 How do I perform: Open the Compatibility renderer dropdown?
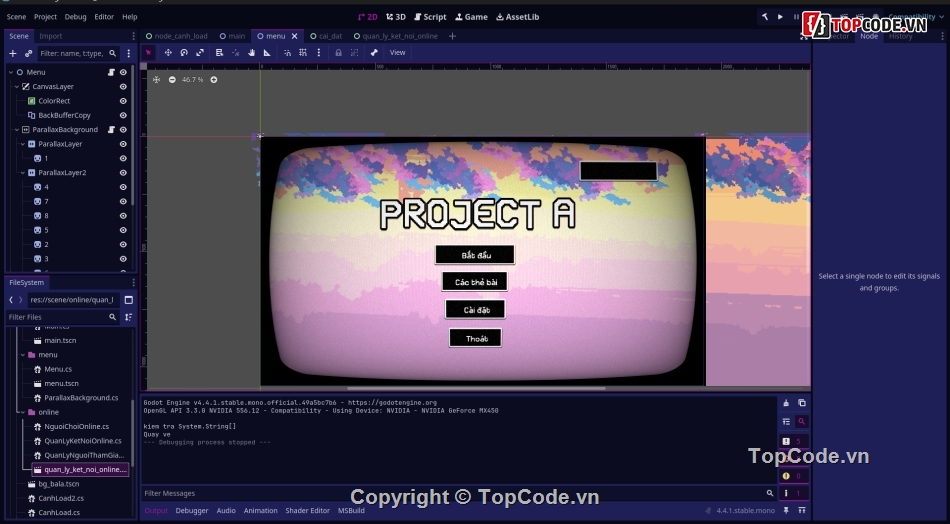click(x=915, y=17)
